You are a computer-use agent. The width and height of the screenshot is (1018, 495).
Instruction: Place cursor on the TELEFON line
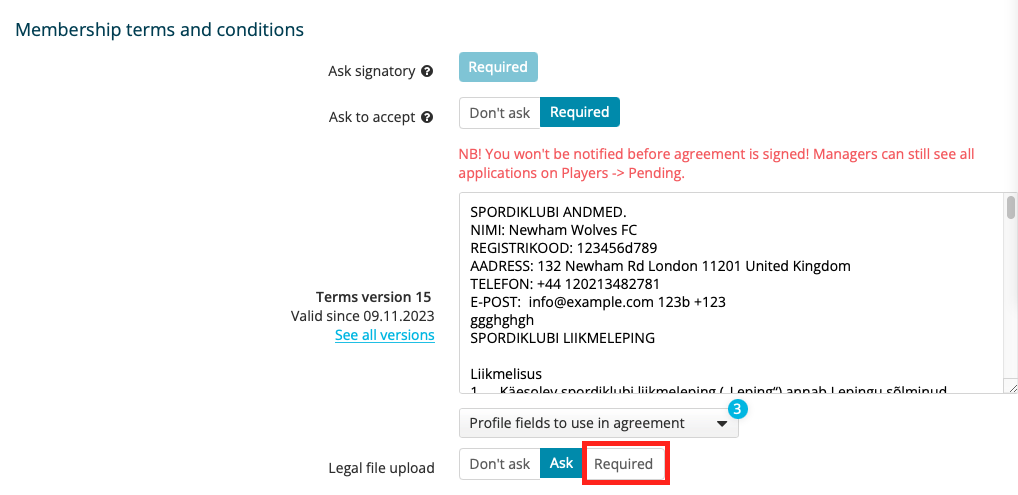tap(565, 284)
